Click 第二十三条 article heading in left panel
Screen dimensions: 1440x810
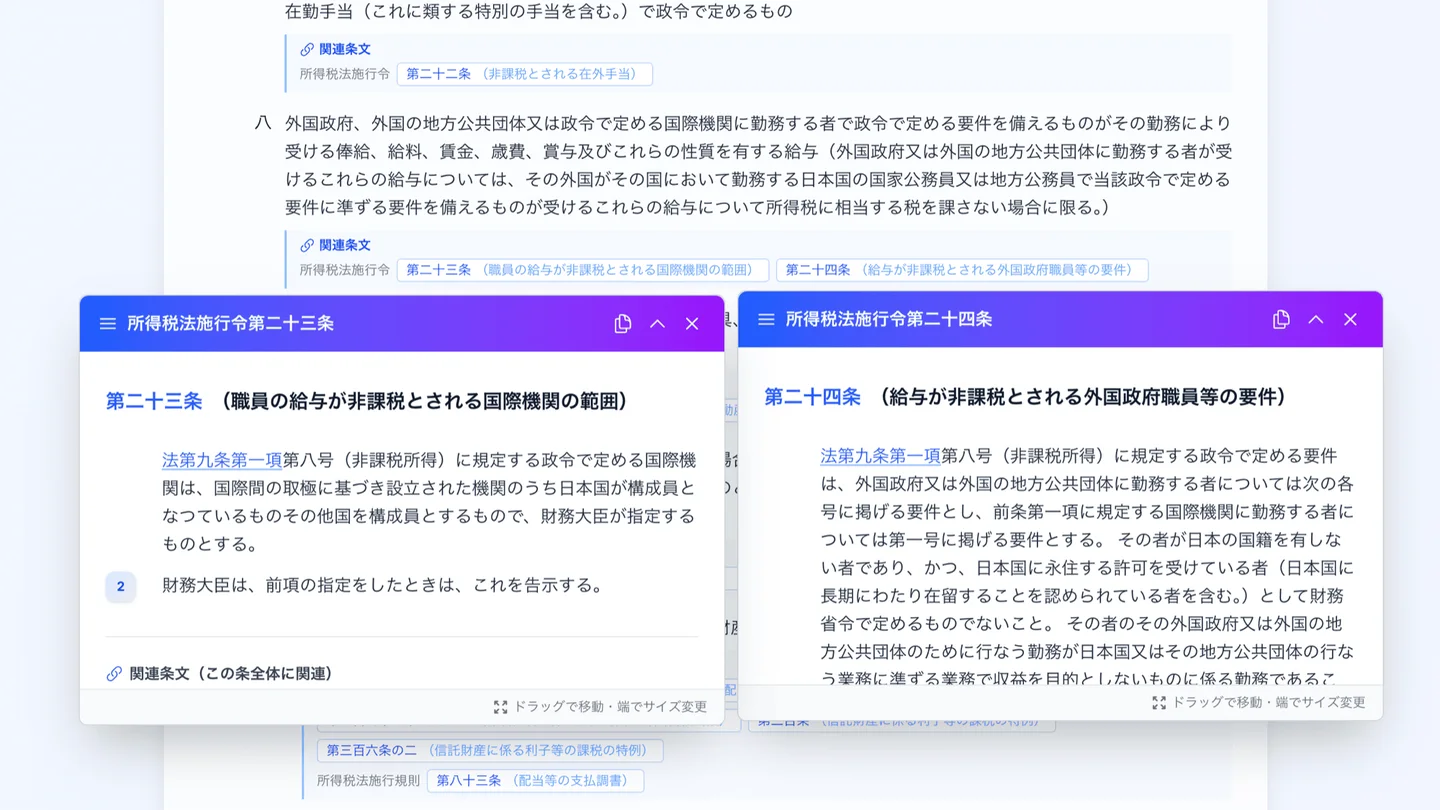click(x=154, y=401)
